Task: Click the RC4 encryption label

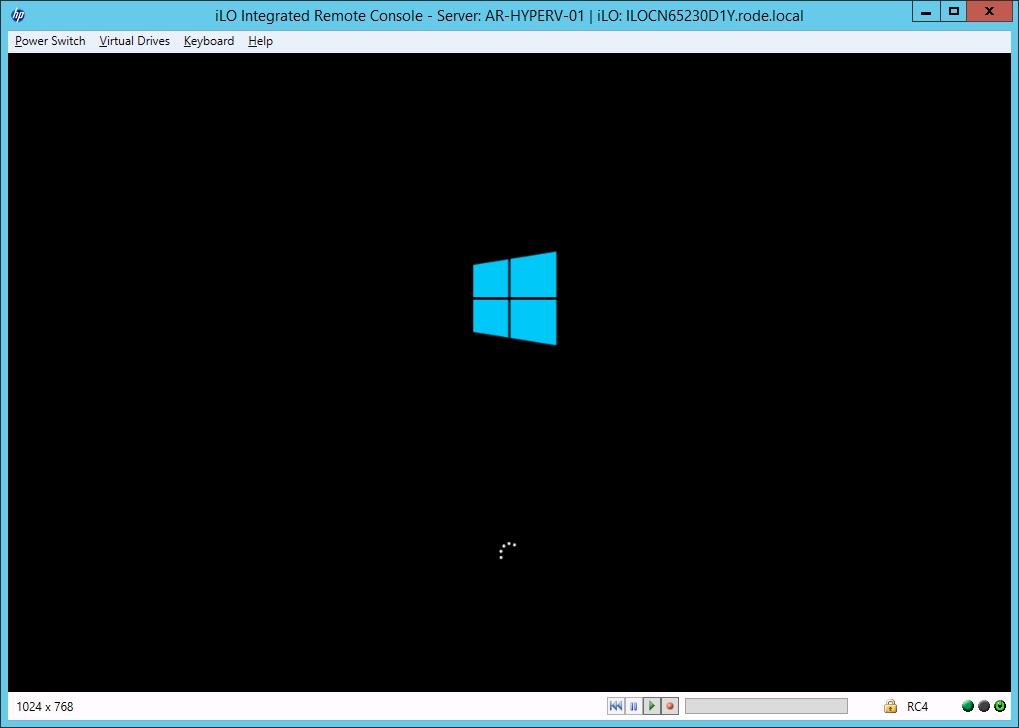Action: click(918, 707)
